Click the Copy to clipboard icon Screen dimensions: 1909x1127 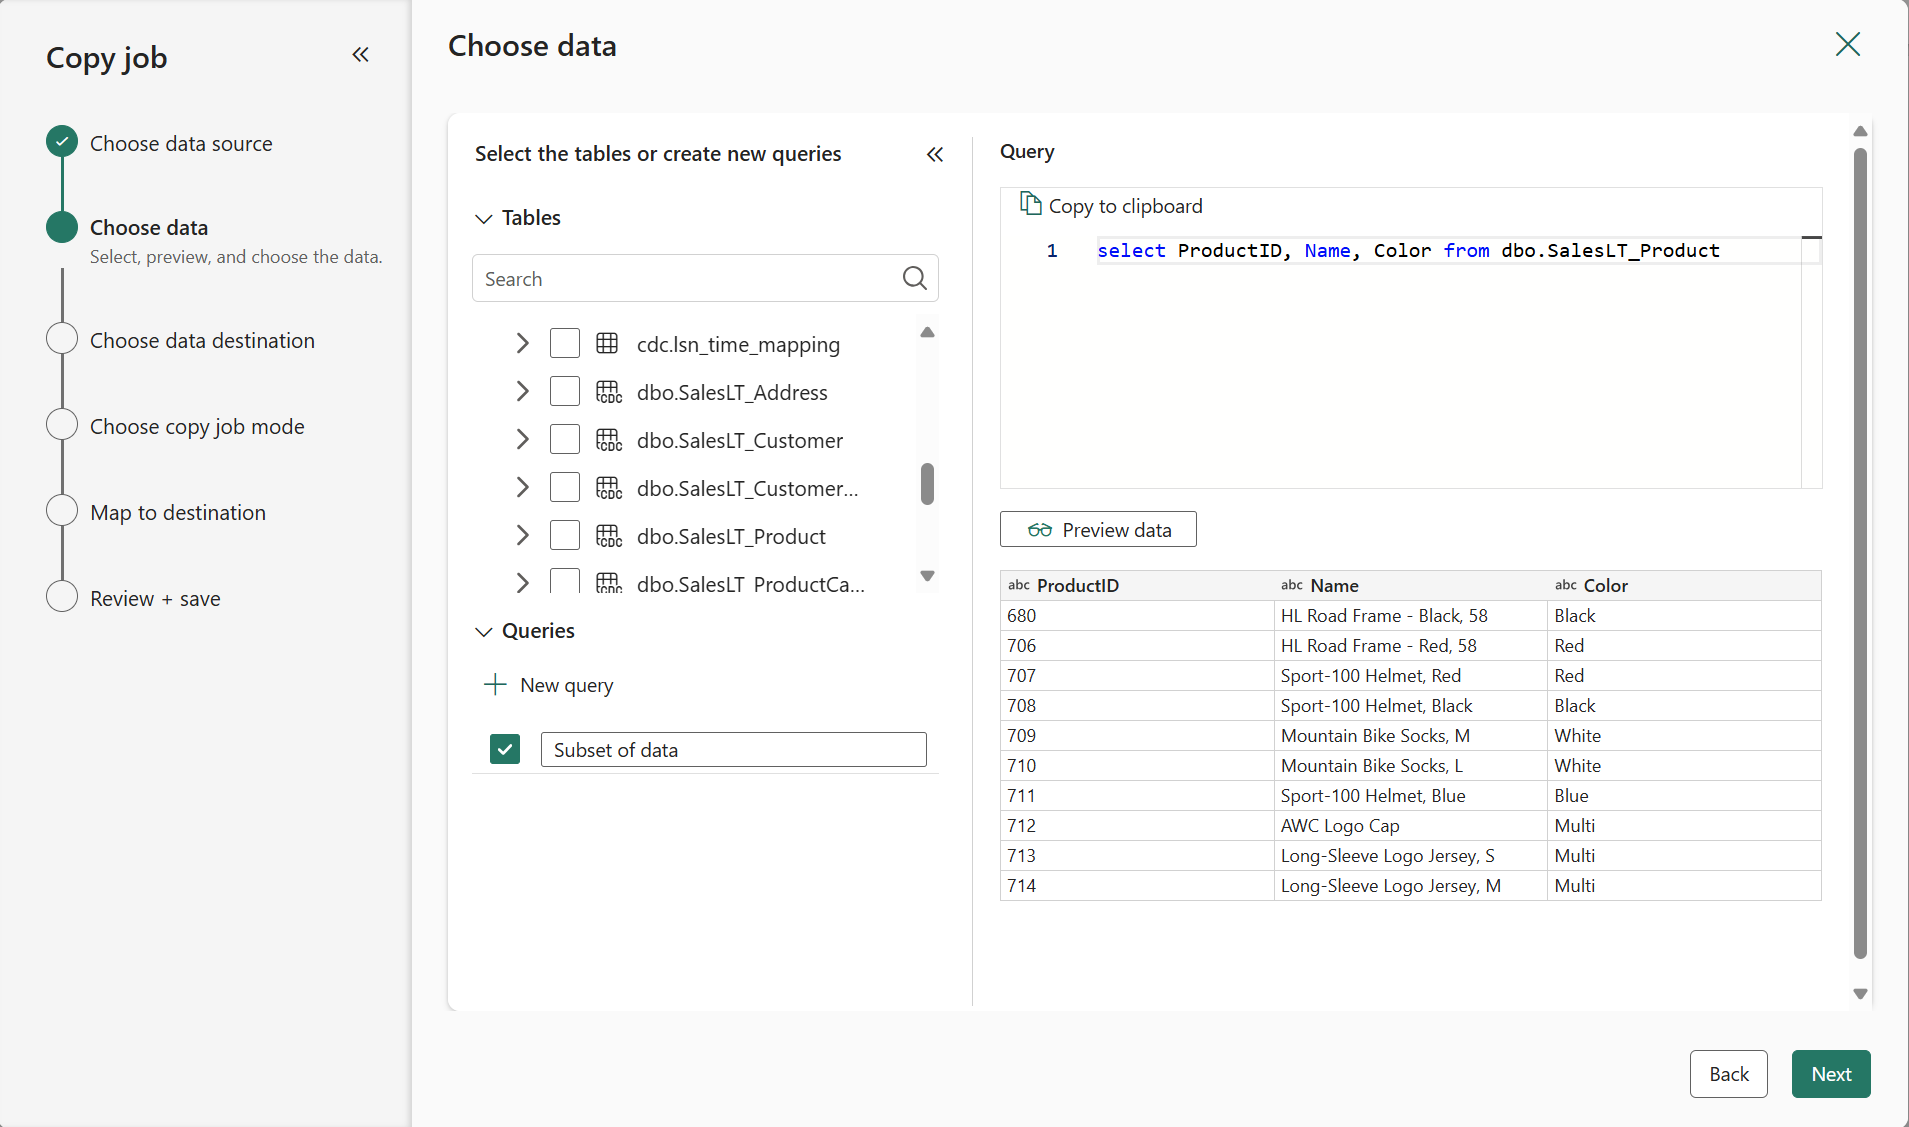pos(1029,204)
